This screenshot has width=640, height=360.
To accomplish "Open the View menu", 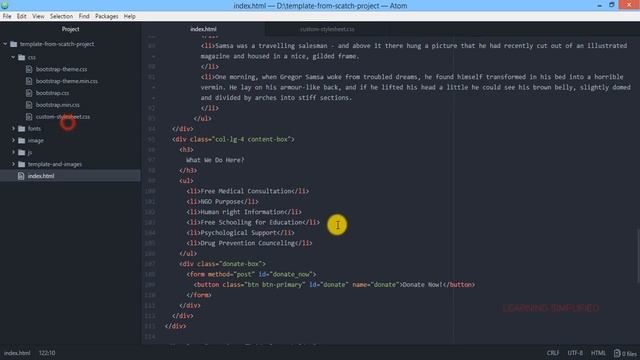I will point(38,16).
